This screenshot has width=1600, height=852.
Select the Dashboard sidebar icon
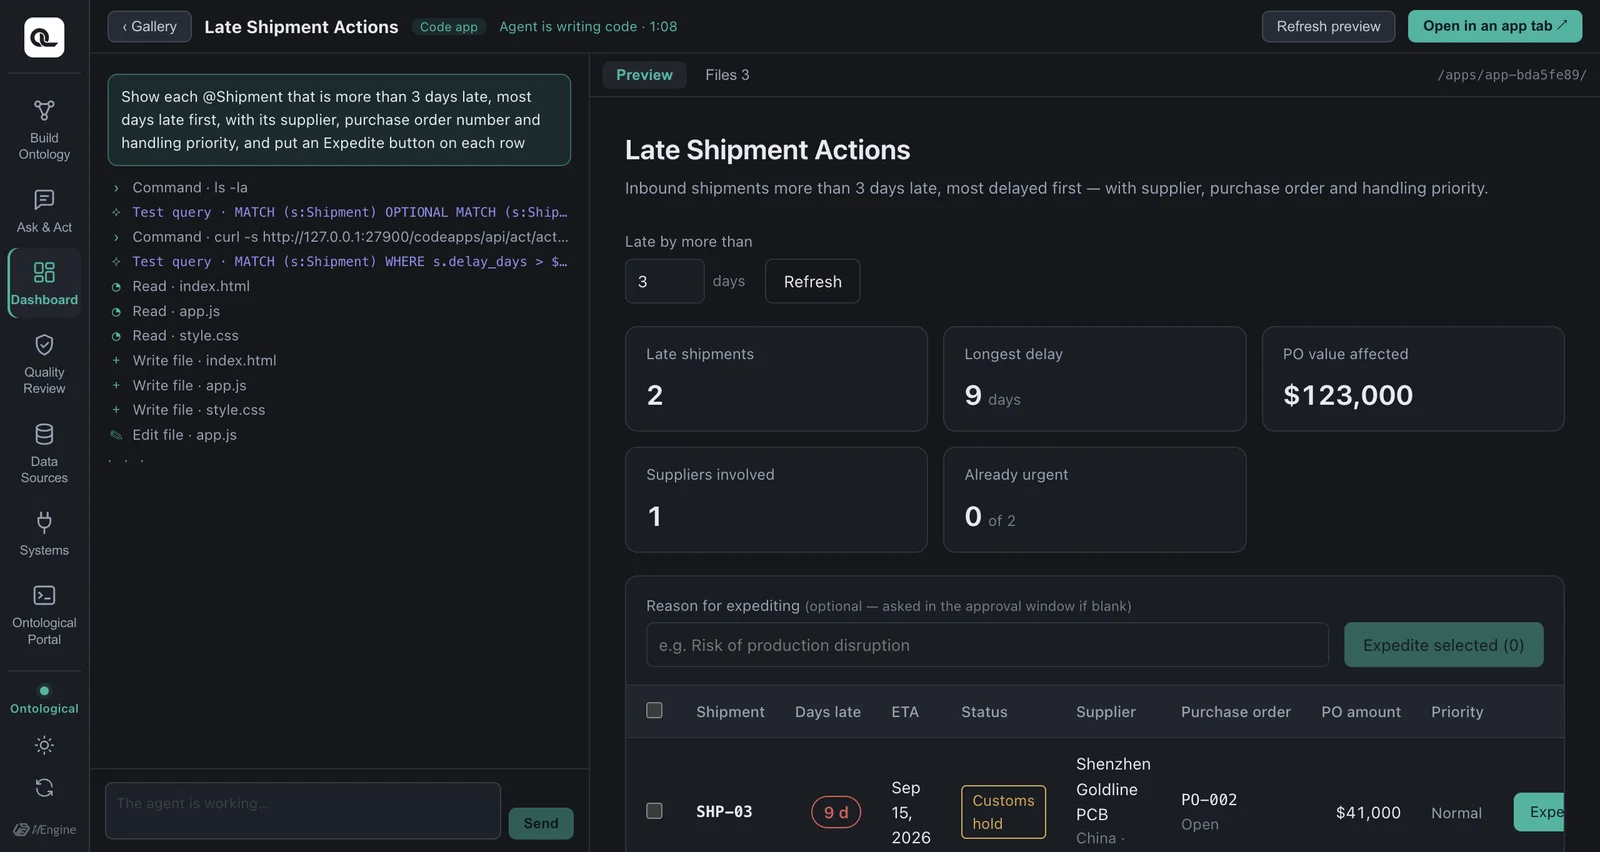pos(44,283)
